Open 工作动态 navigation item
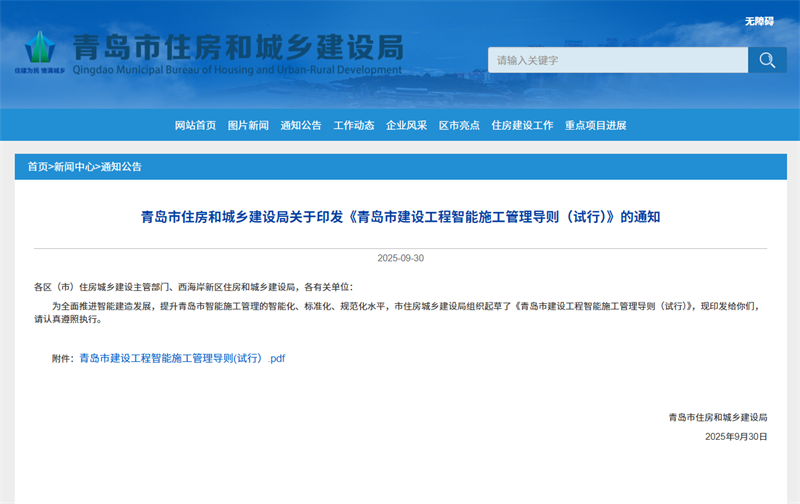Screen dimensions: 800x504 [354, 125]
